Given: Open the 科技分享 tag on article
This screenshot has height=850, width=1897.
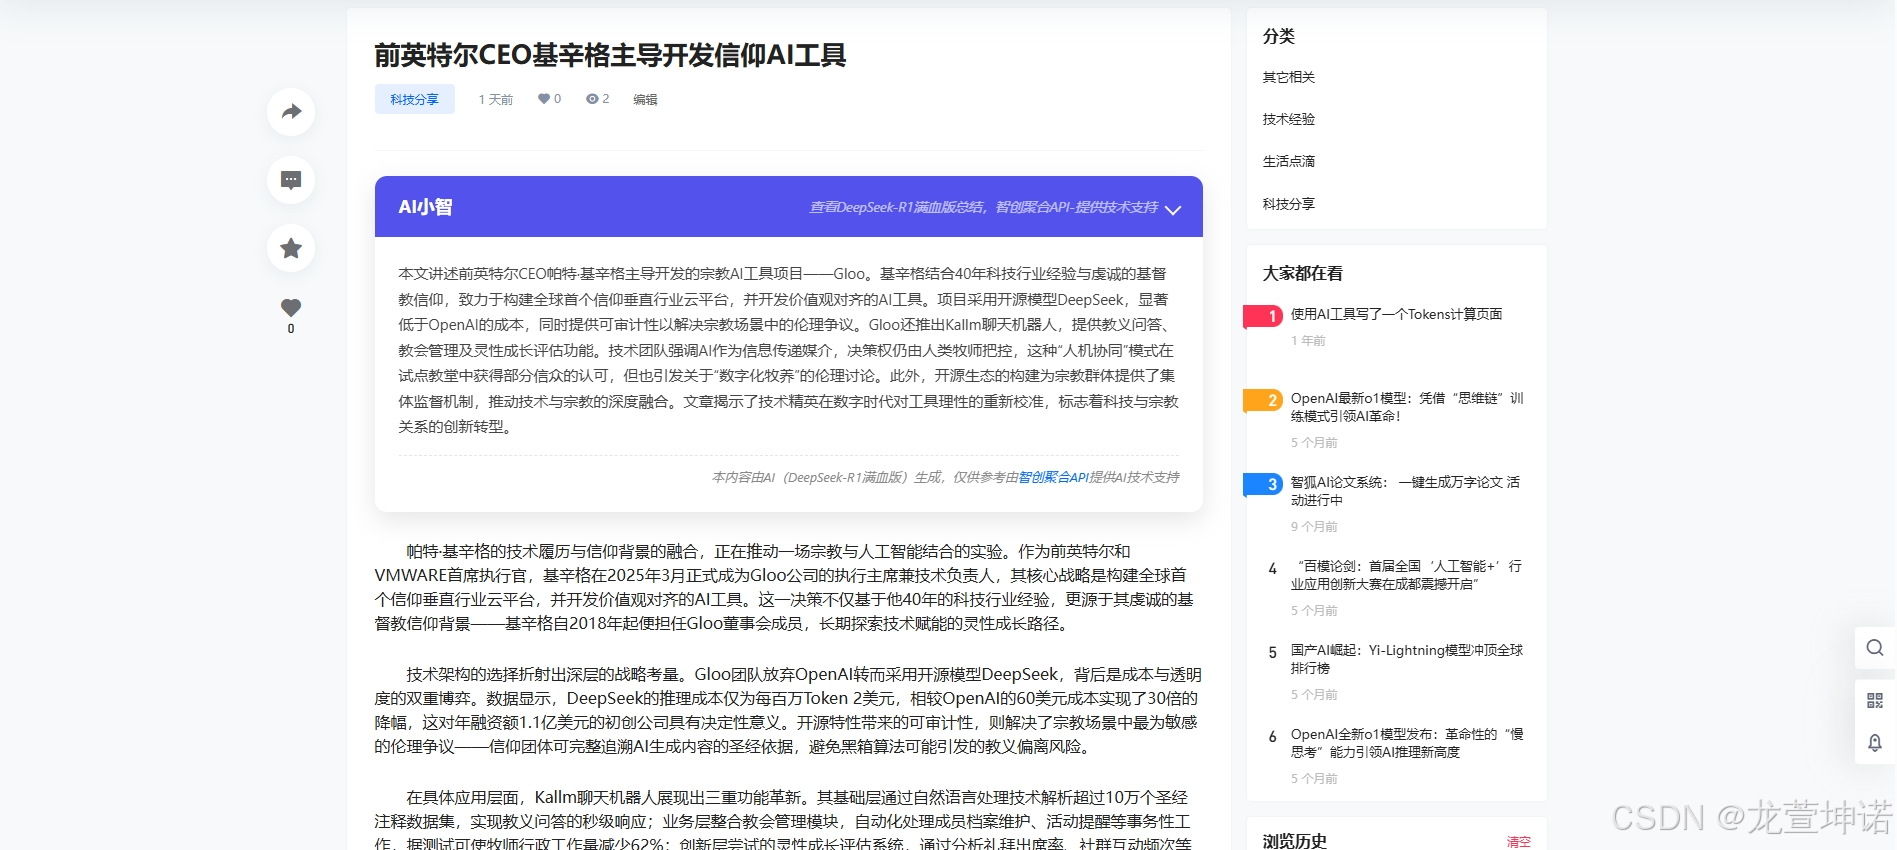Looking at the screenshot, I should point(414,99).
